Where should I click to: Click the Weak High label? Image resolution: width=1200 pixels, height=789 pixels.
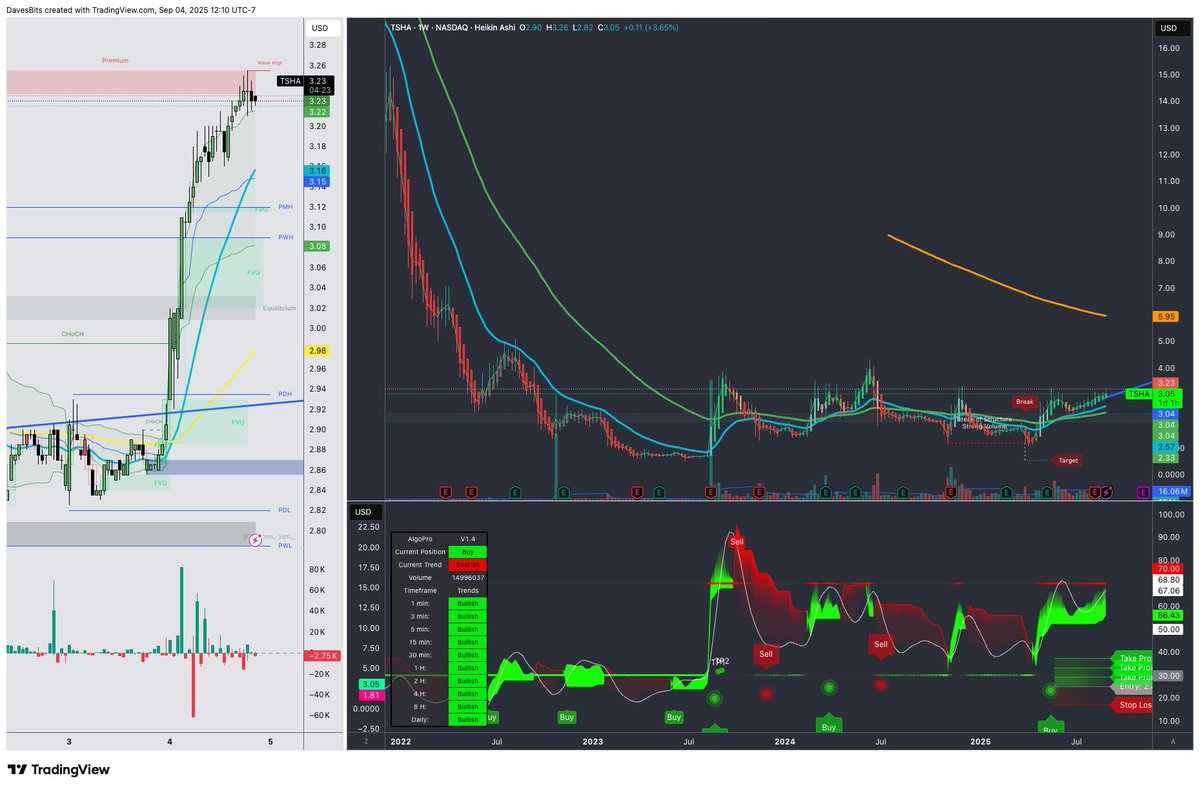270,62
